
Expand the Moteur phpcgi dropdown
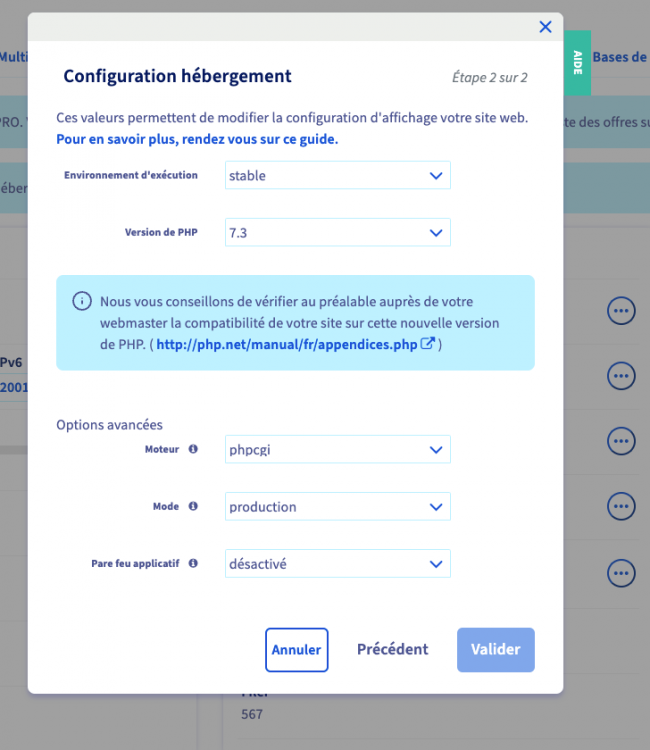coord(338,449)
